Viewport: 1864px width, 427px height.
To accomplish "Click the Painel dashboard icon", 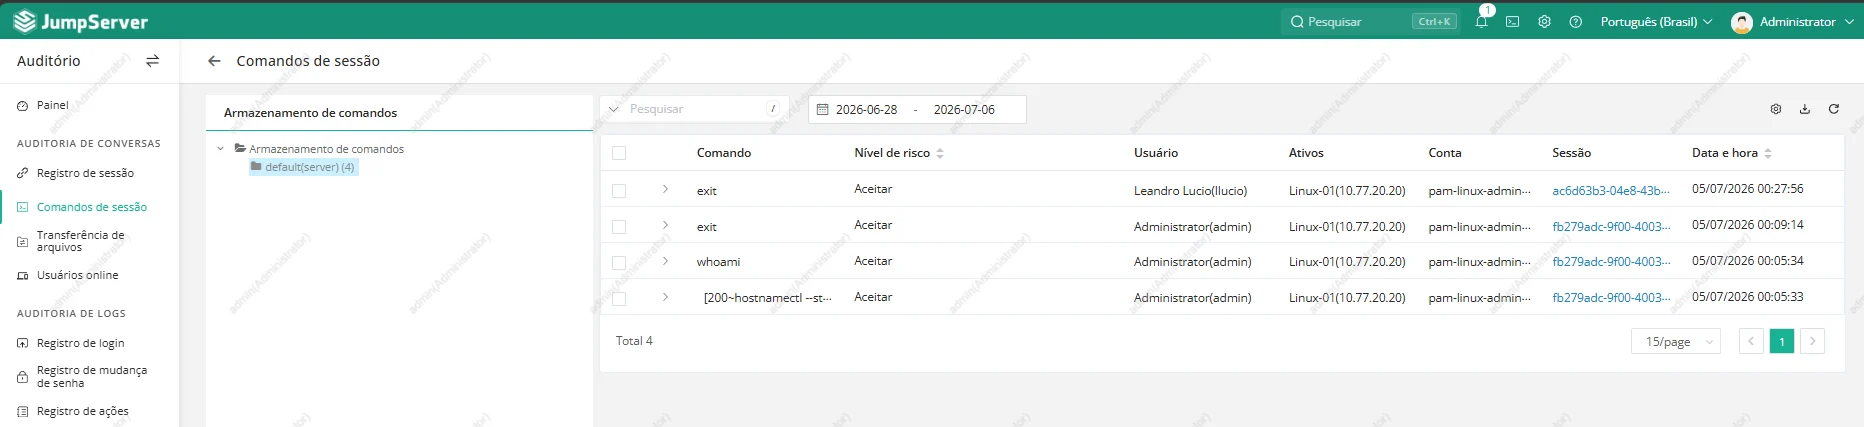I will pos(23,105).
